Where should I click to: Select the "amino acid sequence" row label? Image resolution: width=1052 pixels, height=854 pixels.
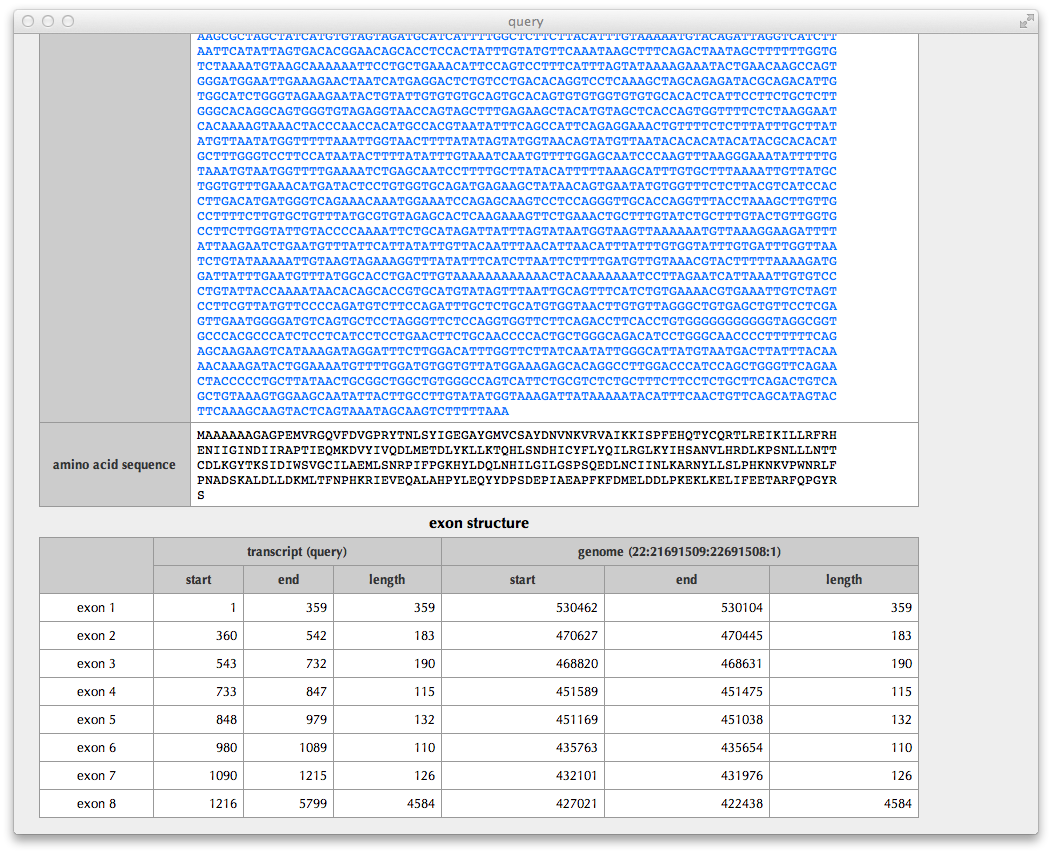point(114,465)
